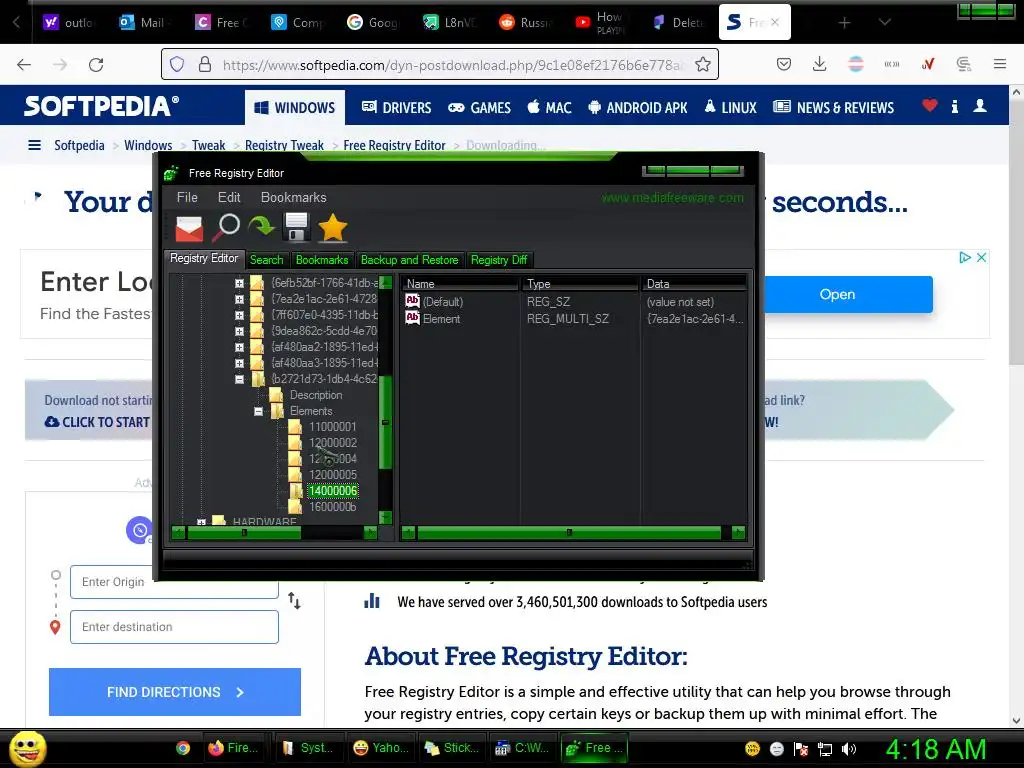The width and height of the screenshot is (1024, 768).
Task: Click the Element value Ab icon
Action: click(412, 318)
